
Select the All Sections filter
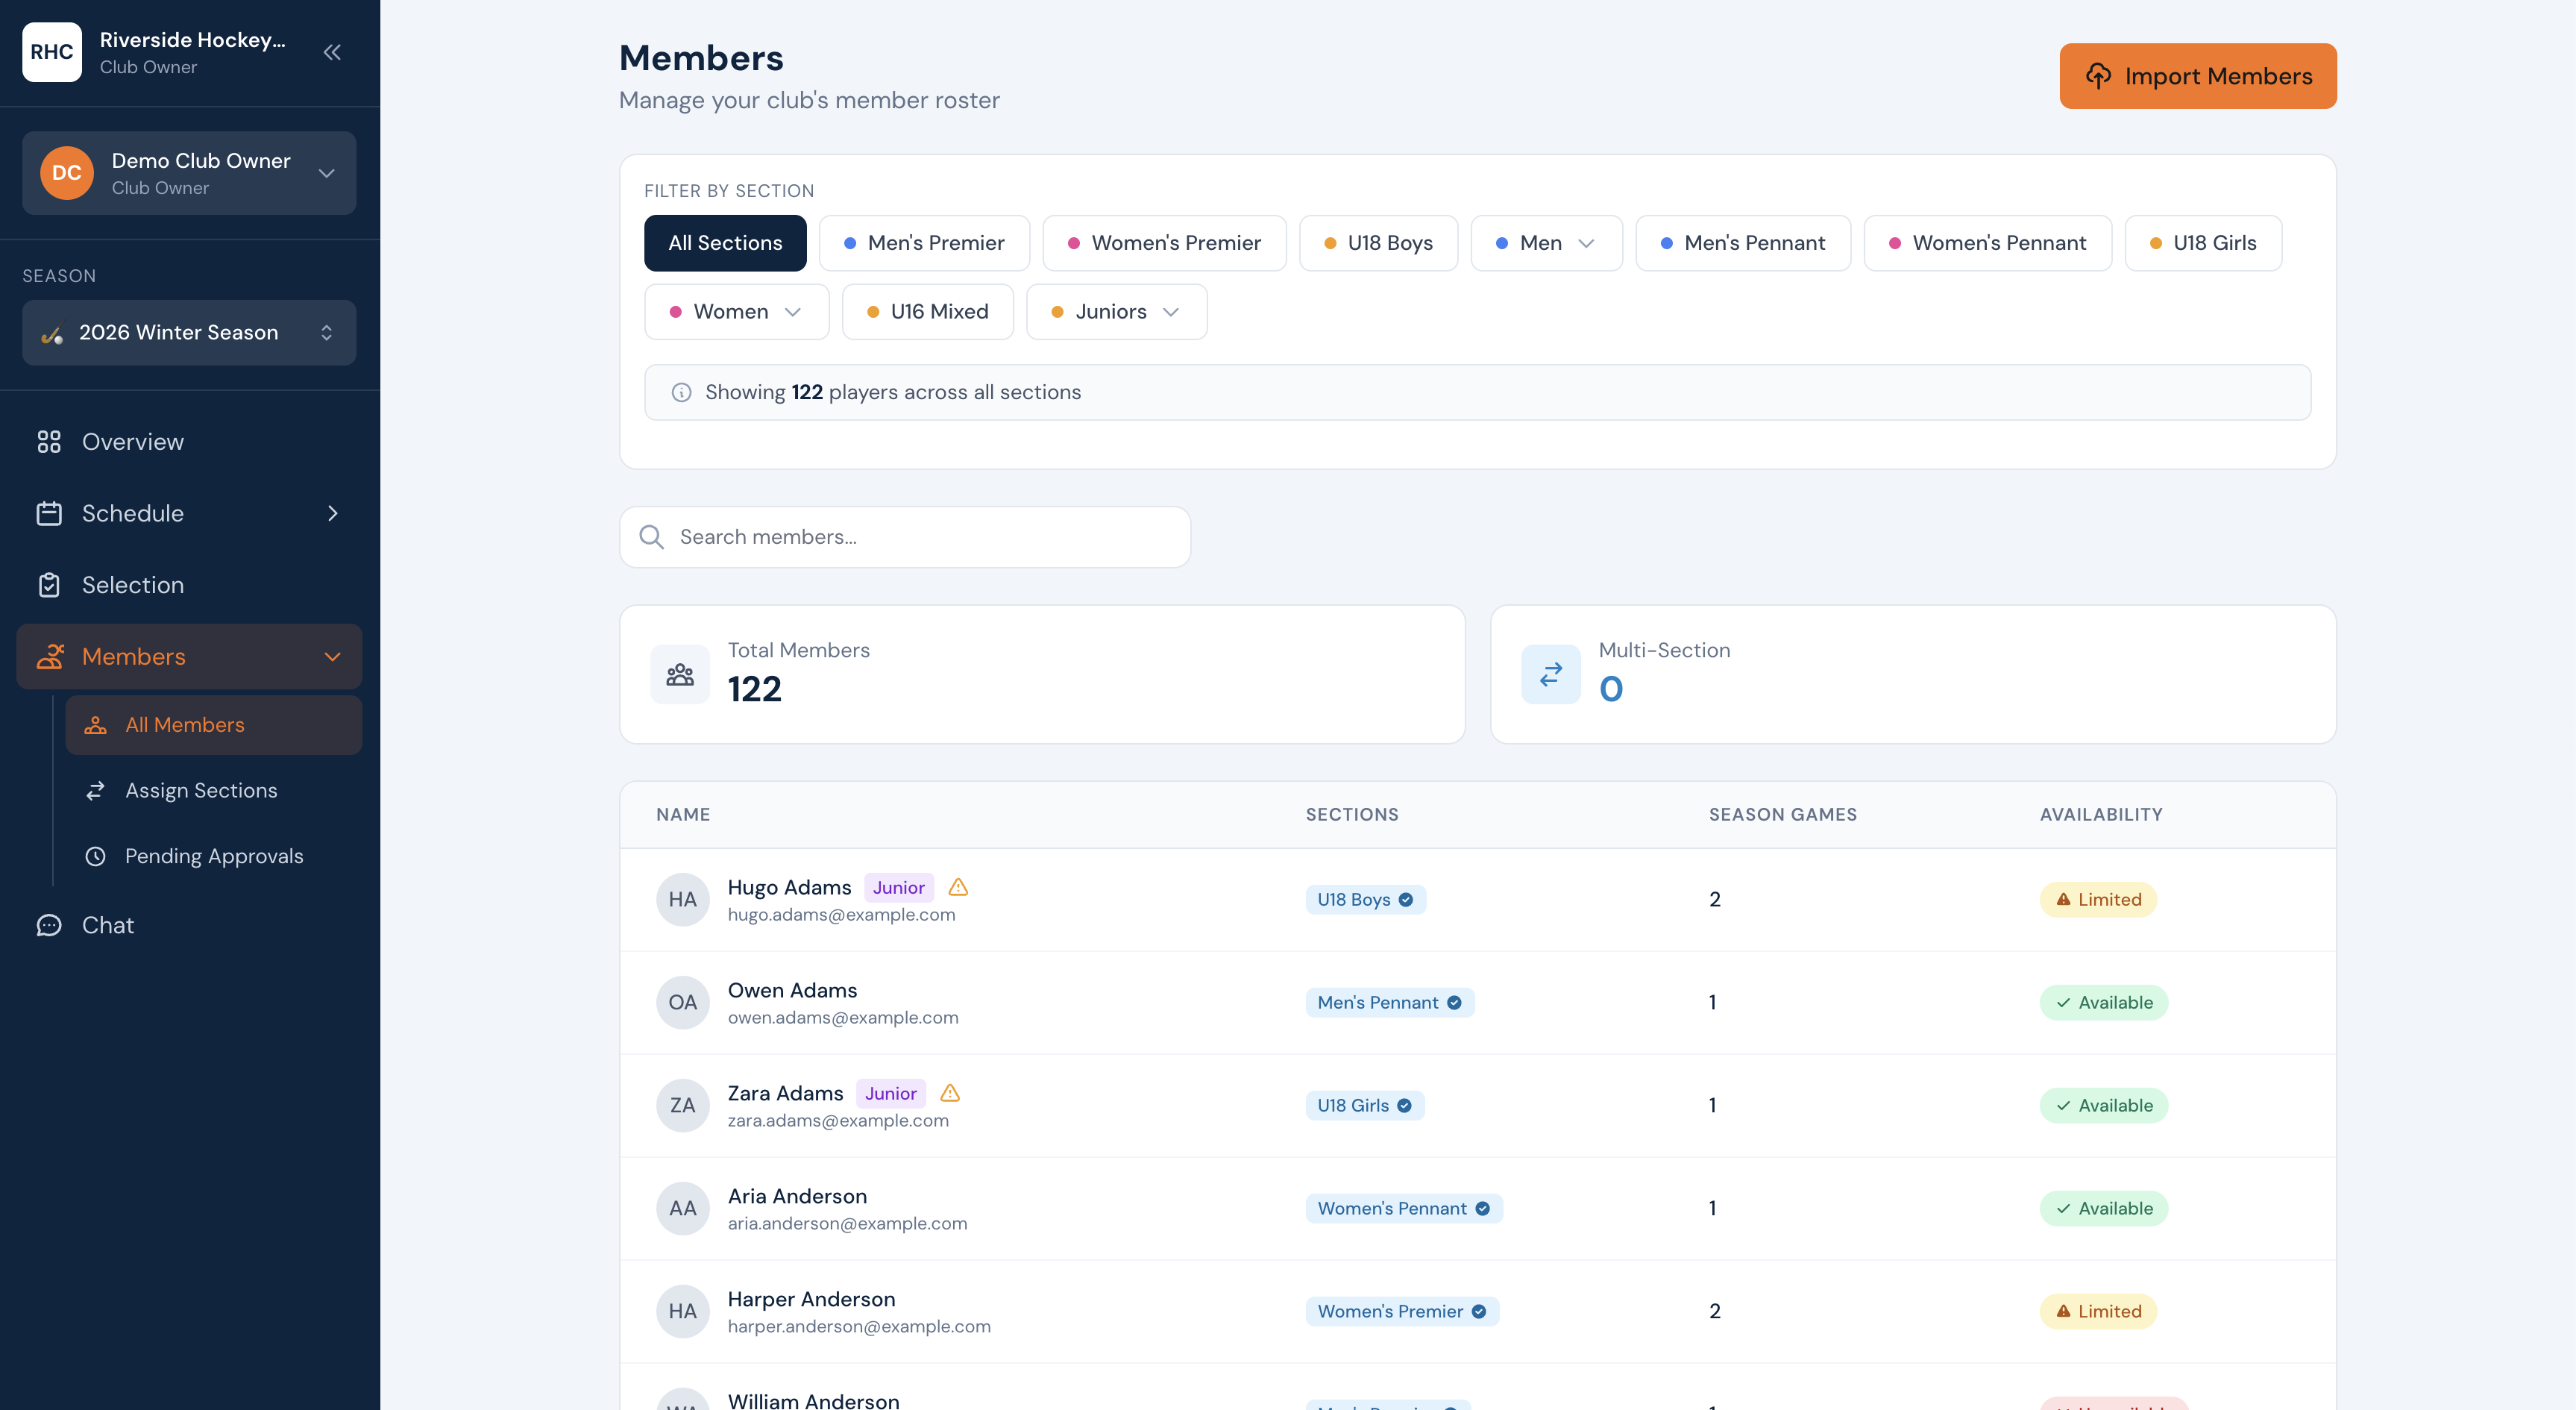pos(725,243)
